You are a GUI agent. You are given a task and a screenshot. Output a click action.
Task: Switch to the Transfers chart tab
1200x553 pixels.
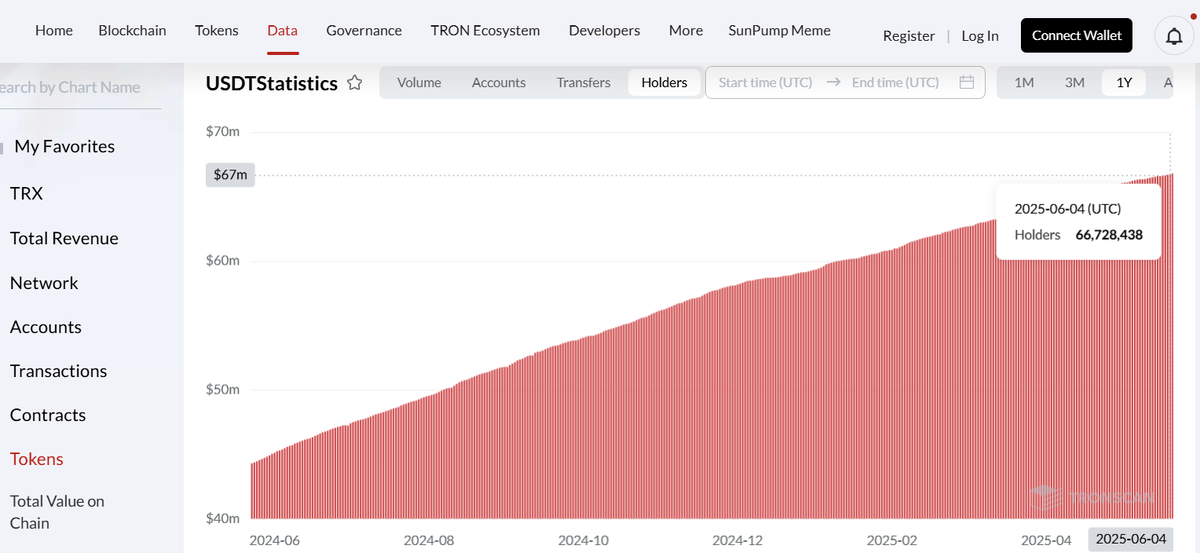click(584, 82)
